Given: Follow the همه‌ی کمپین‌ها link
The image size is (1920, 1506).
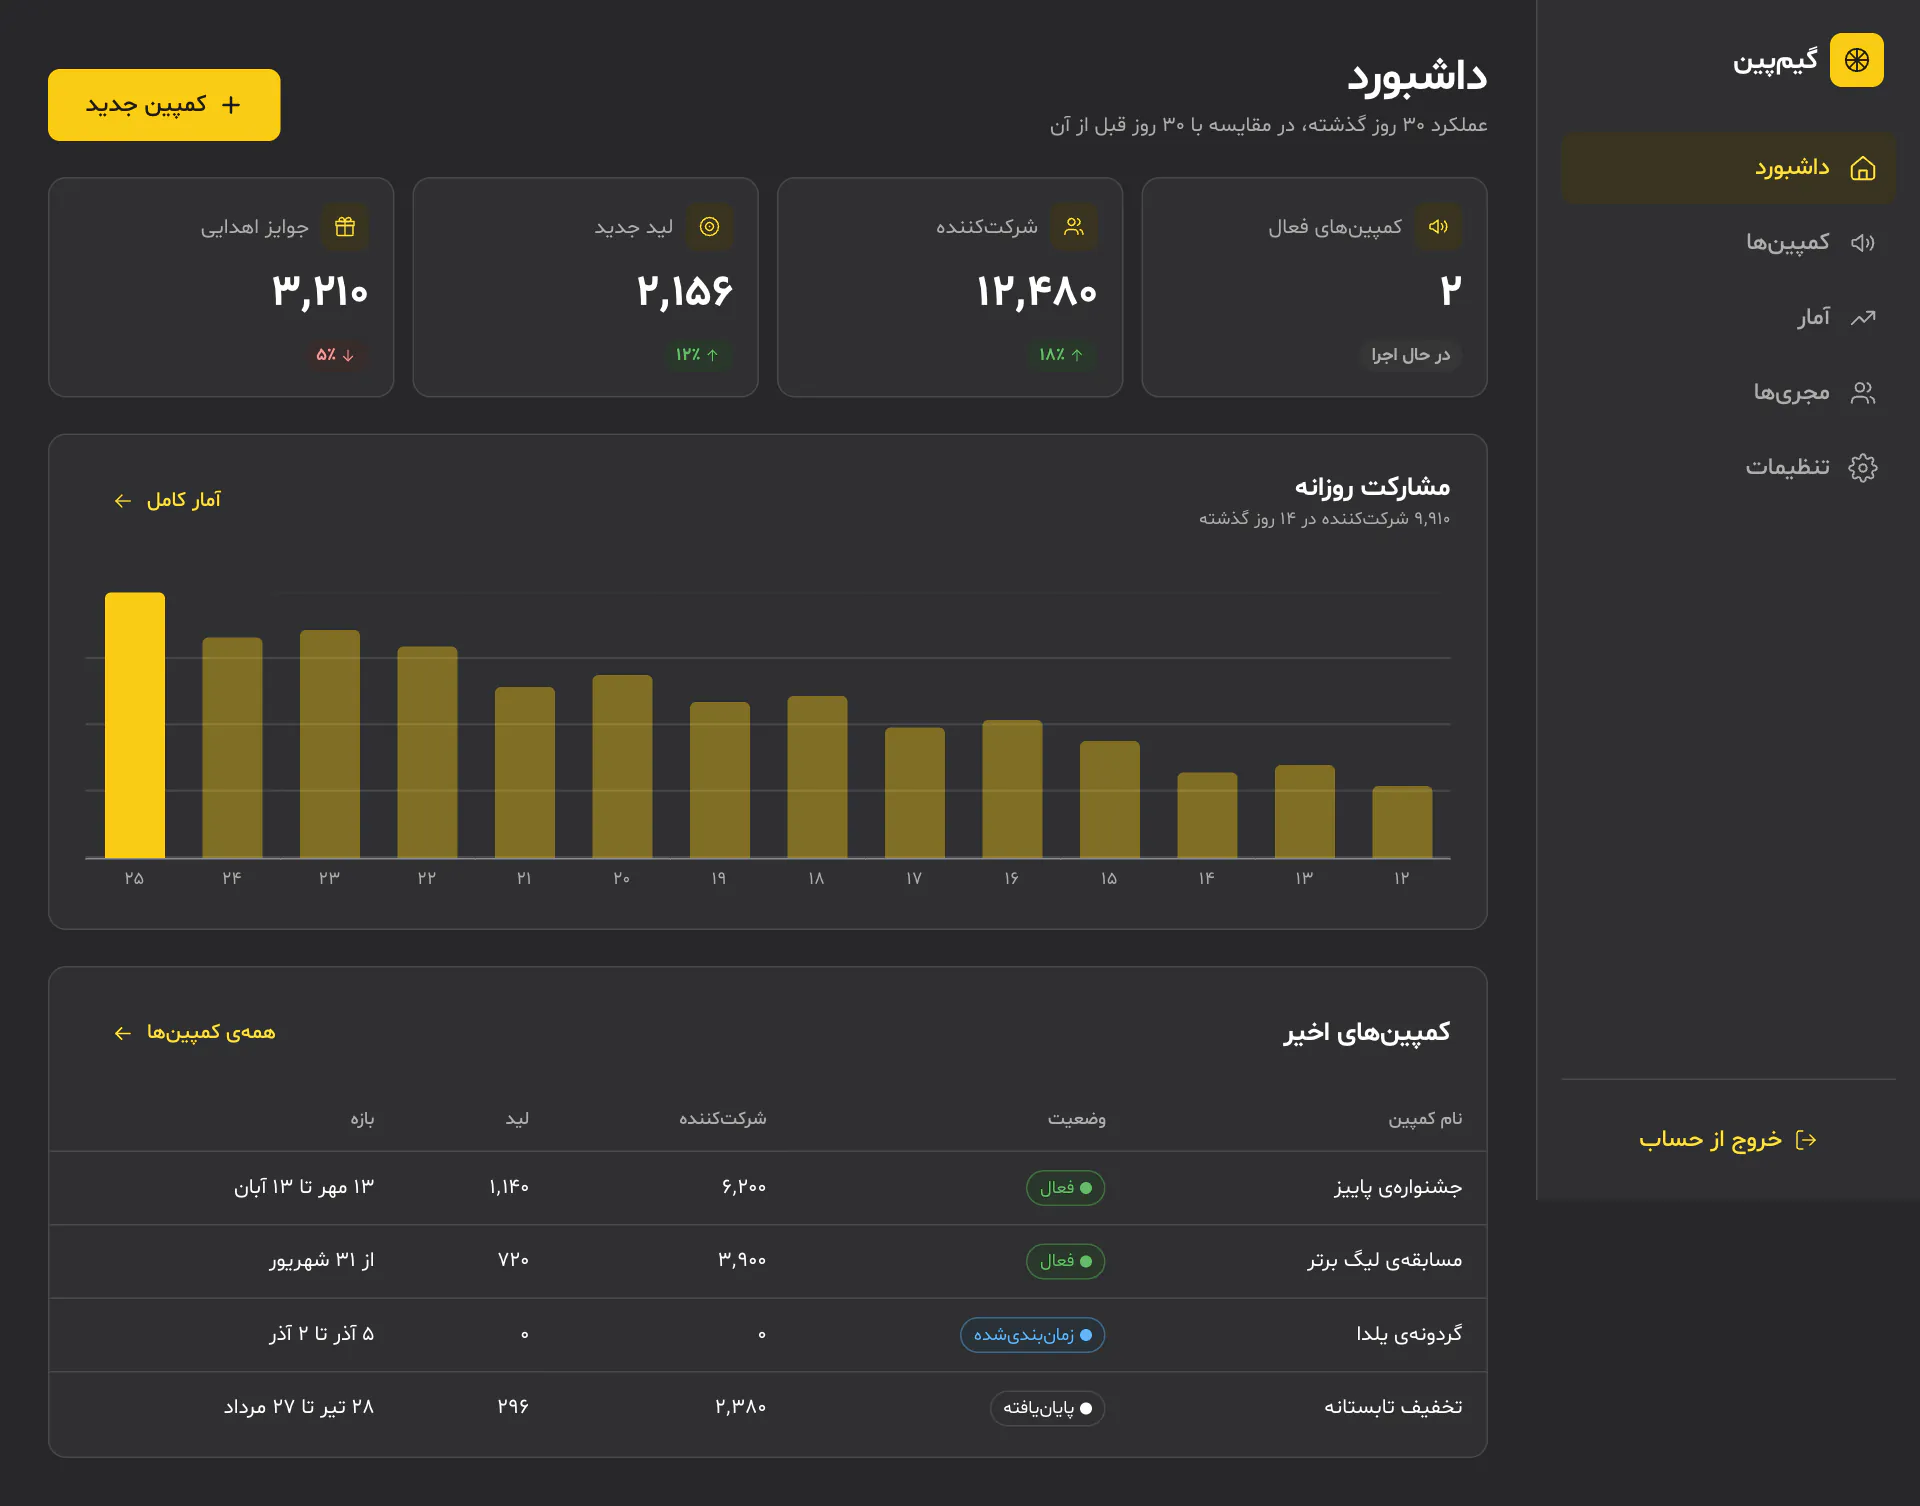Looking at the screenshot, I should click(194, 1033).
